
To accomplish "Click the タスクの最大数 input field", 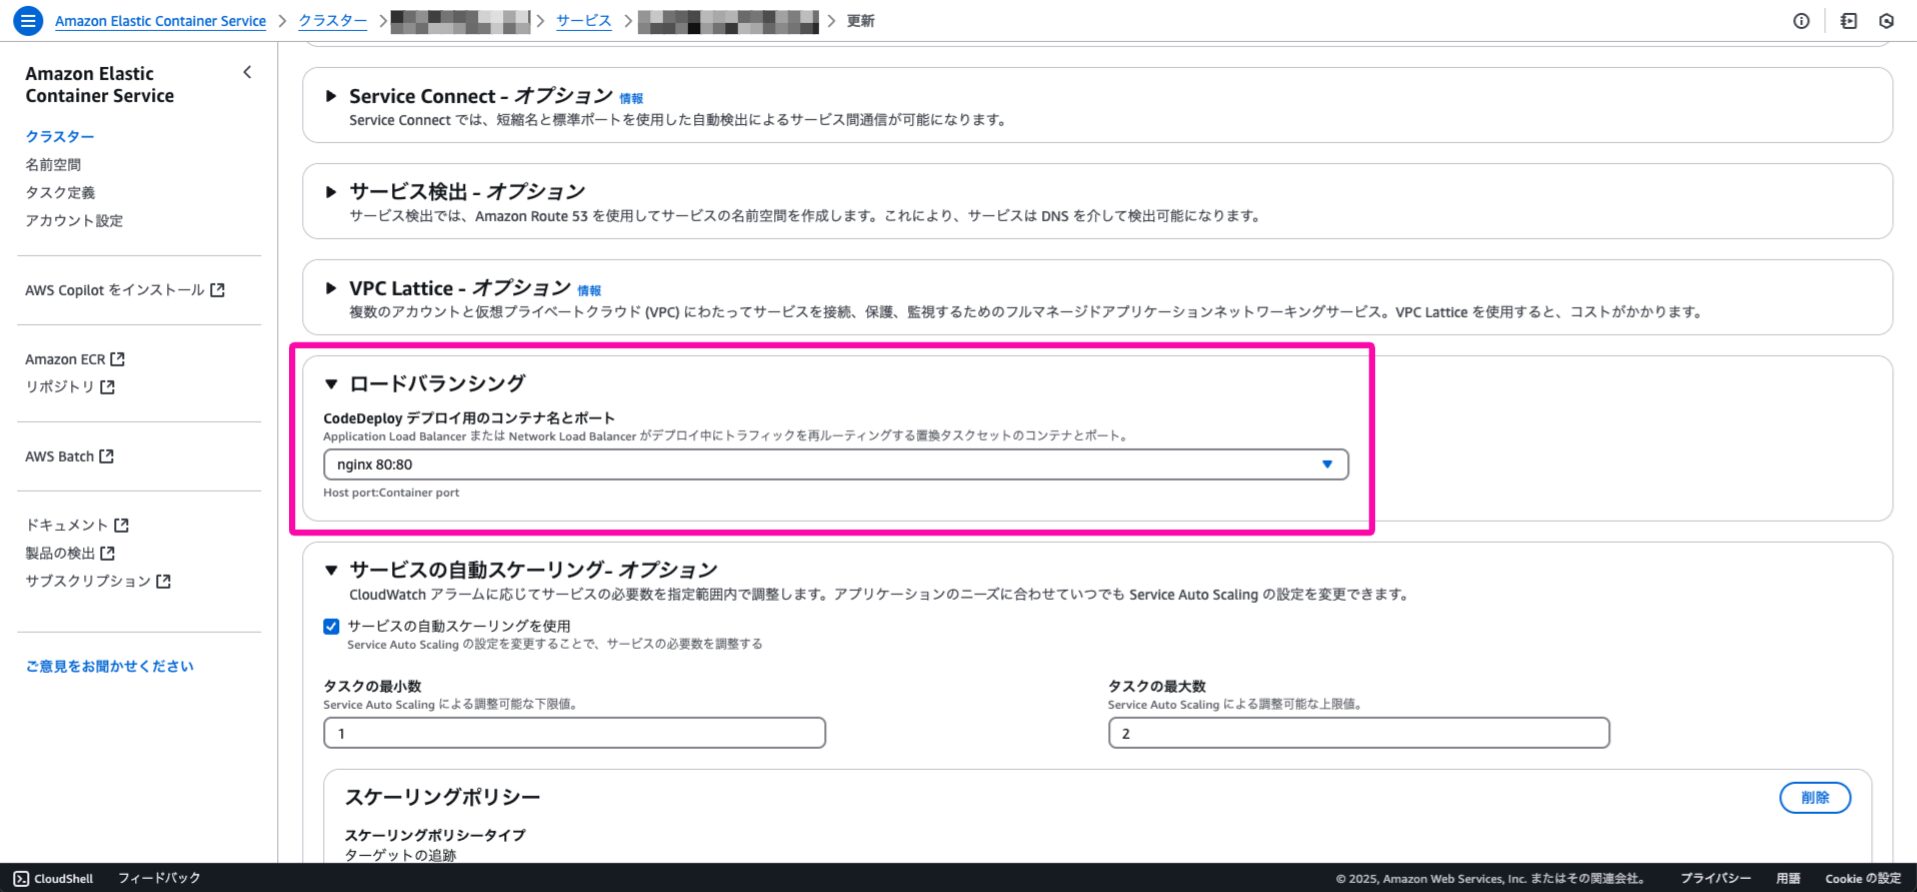I will (1359, 733).
